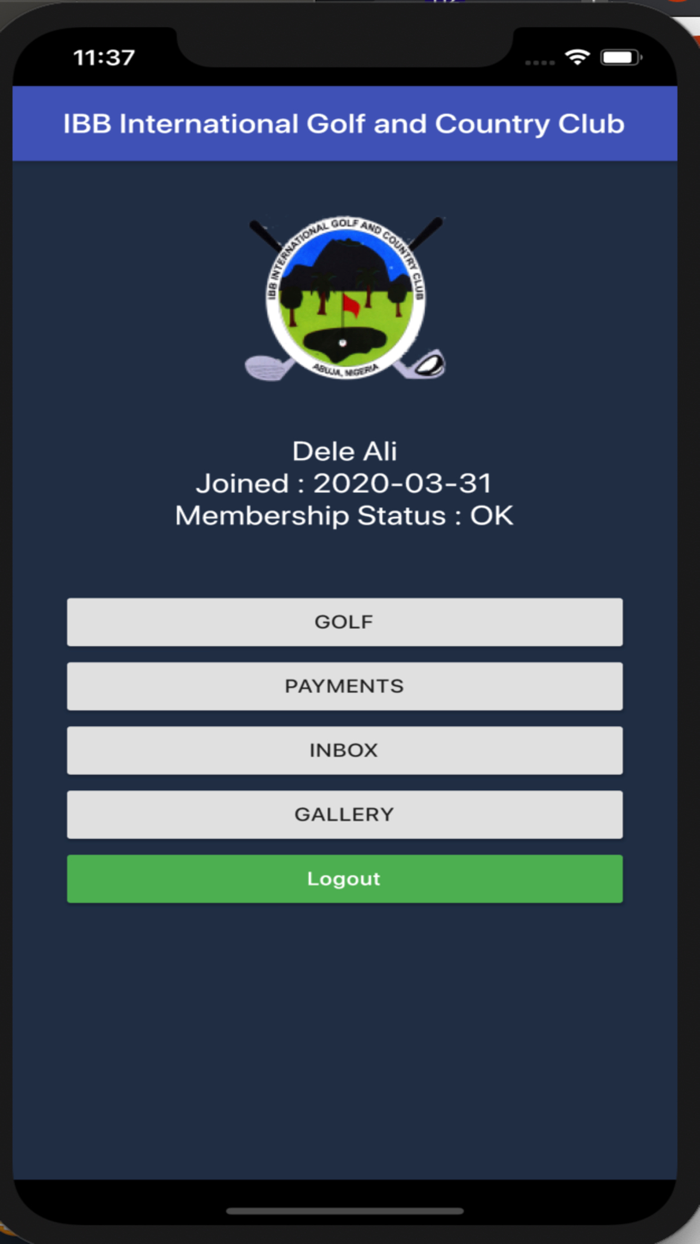The height and width of the screenshot is (1244, 700).
Task: Tap the Wi-Fi icon in status bar
Action: [576, 57]
